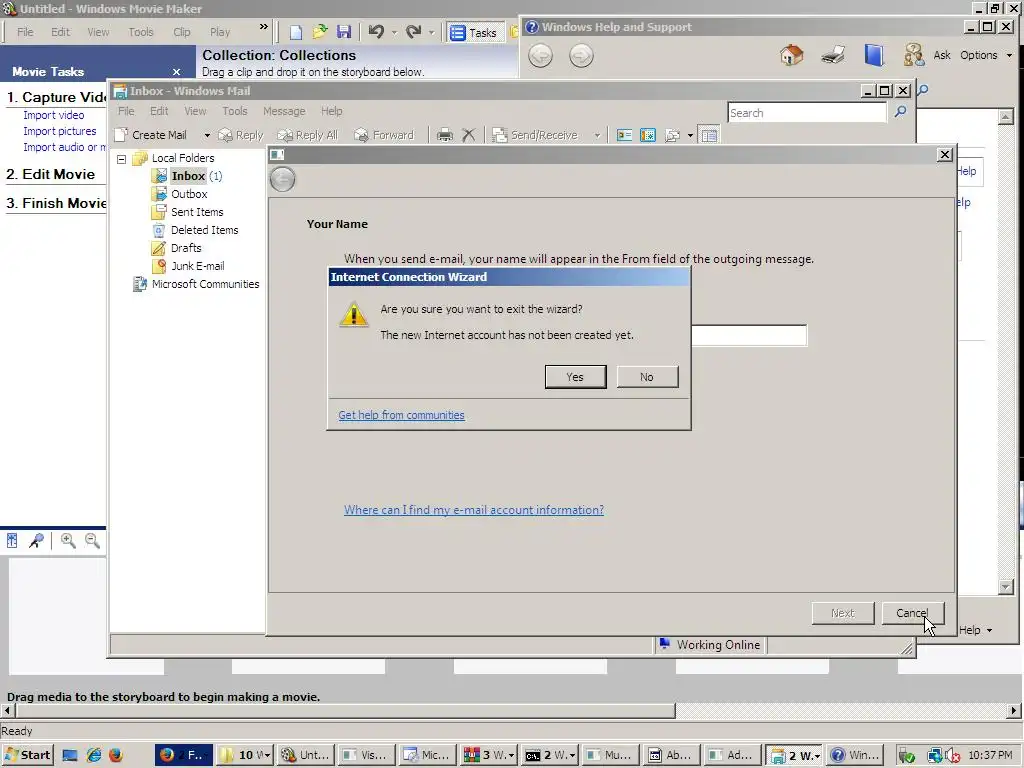Click the Zoom Timeline Out magnifier icon
This screenshot has height=768, width=1024.
(92, 541)
